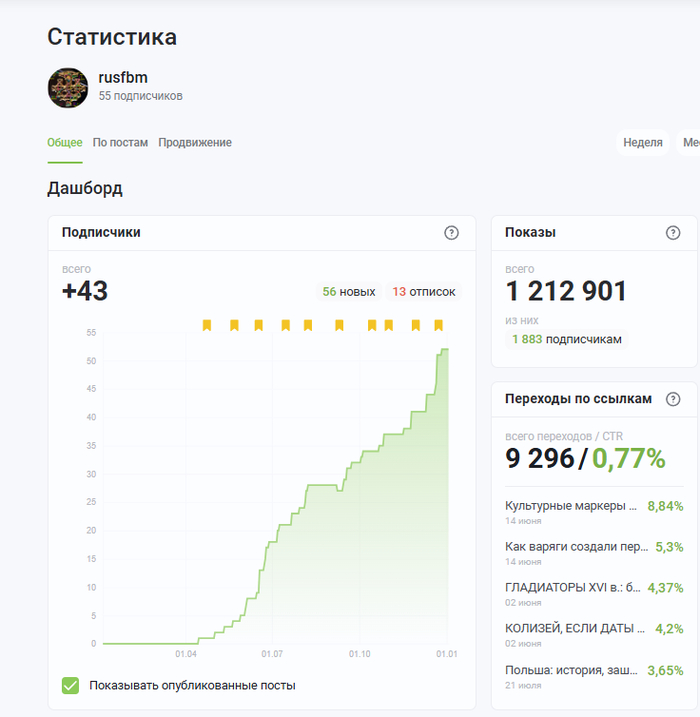Viewport: 700px width, 717px height.
Task: Open the Культурные маркеры post link
Action: (571, 506)
